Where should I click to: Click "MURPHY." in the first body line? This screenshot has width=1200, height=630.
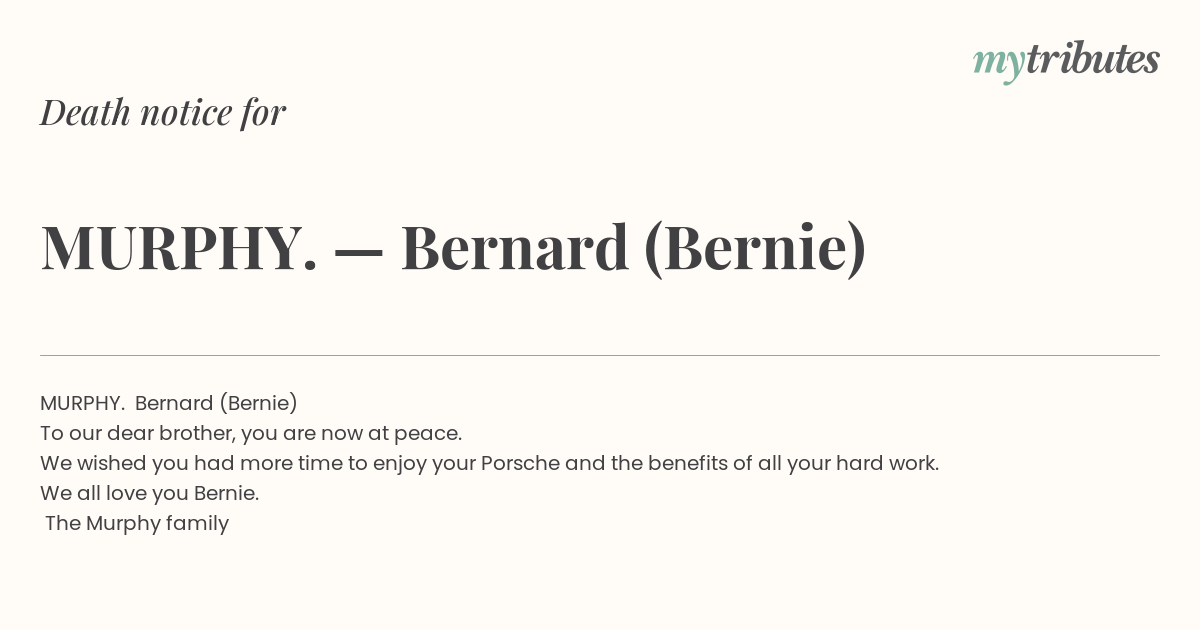click(x=82, y=403)
